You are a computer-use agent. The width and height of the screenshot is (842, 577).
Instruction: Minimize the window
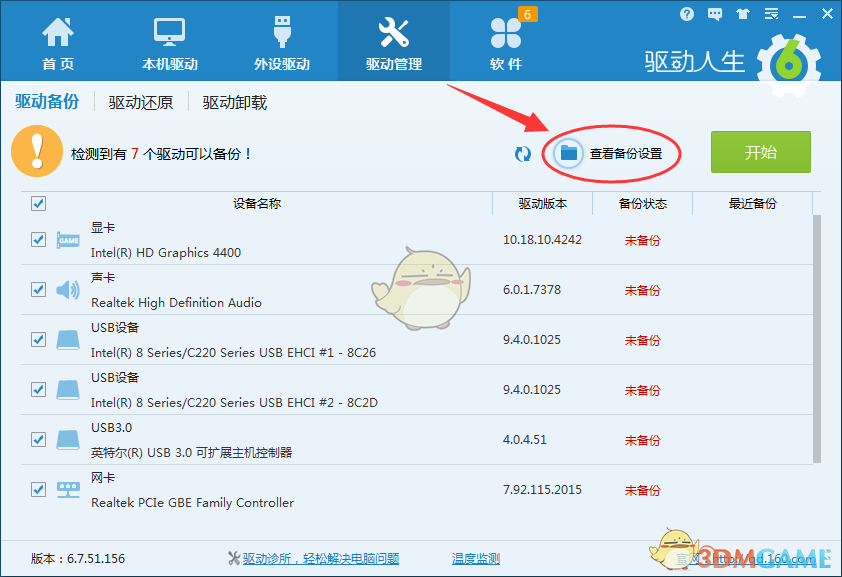tap(800, 16)
